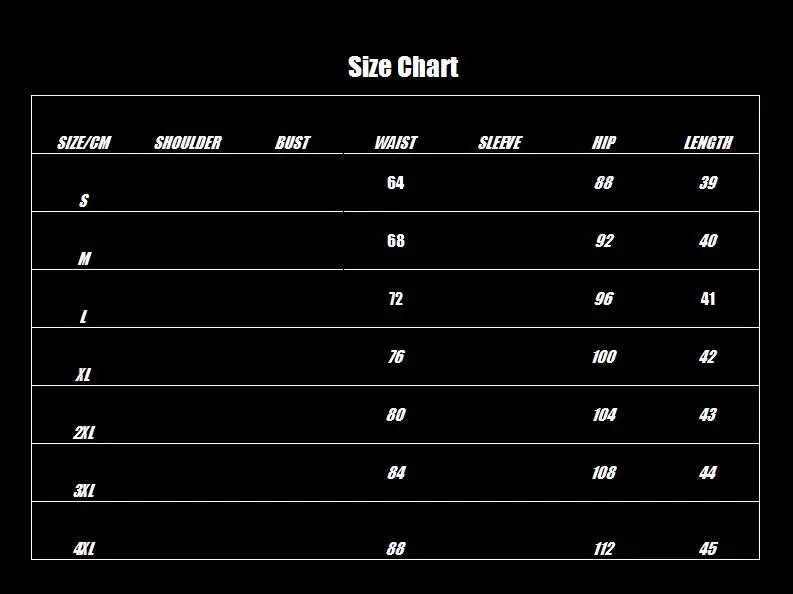Click the SLEEVE column header

click(x=500, y=143)
